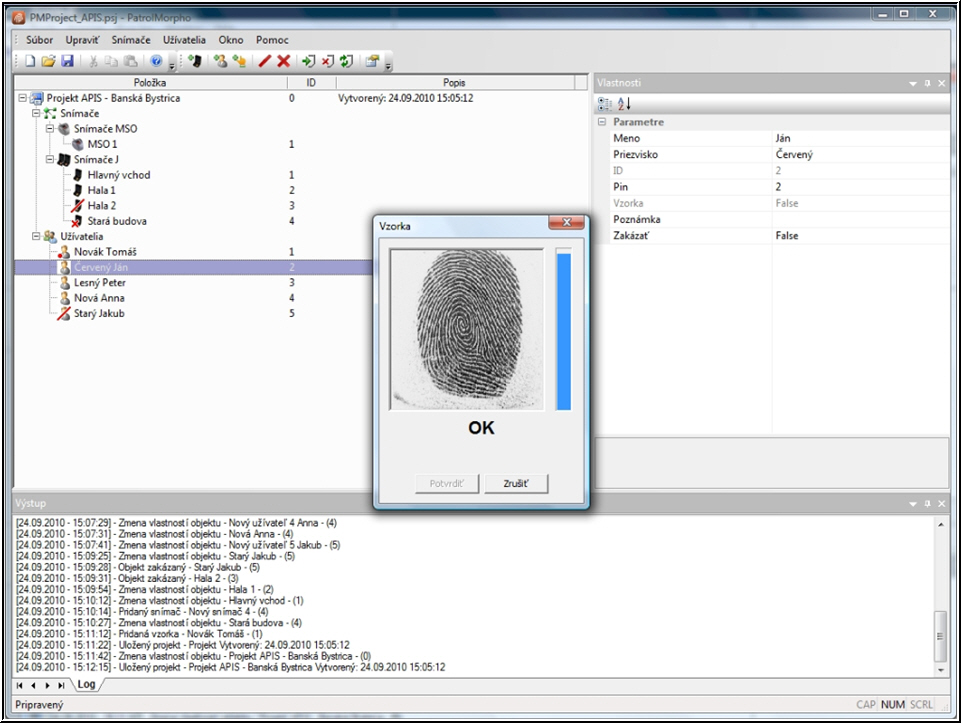961x723 pixels.
Task: Select user Lesný Peter in the tree
Action: pos(99,283)
